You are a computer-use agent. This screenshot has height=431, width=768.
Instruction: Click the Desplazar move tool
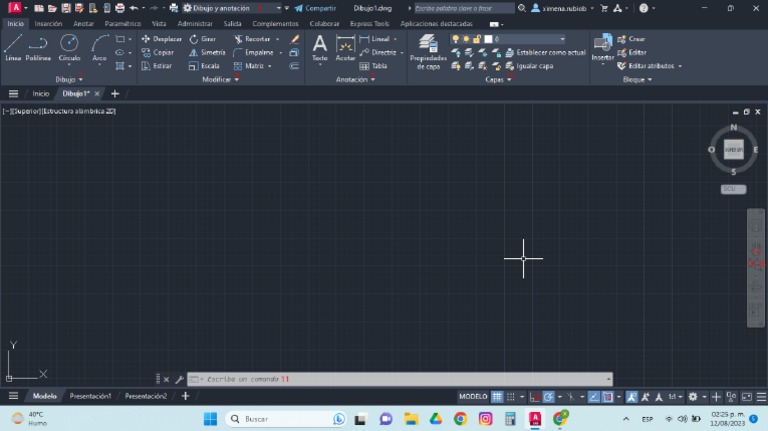click(161, 39)
